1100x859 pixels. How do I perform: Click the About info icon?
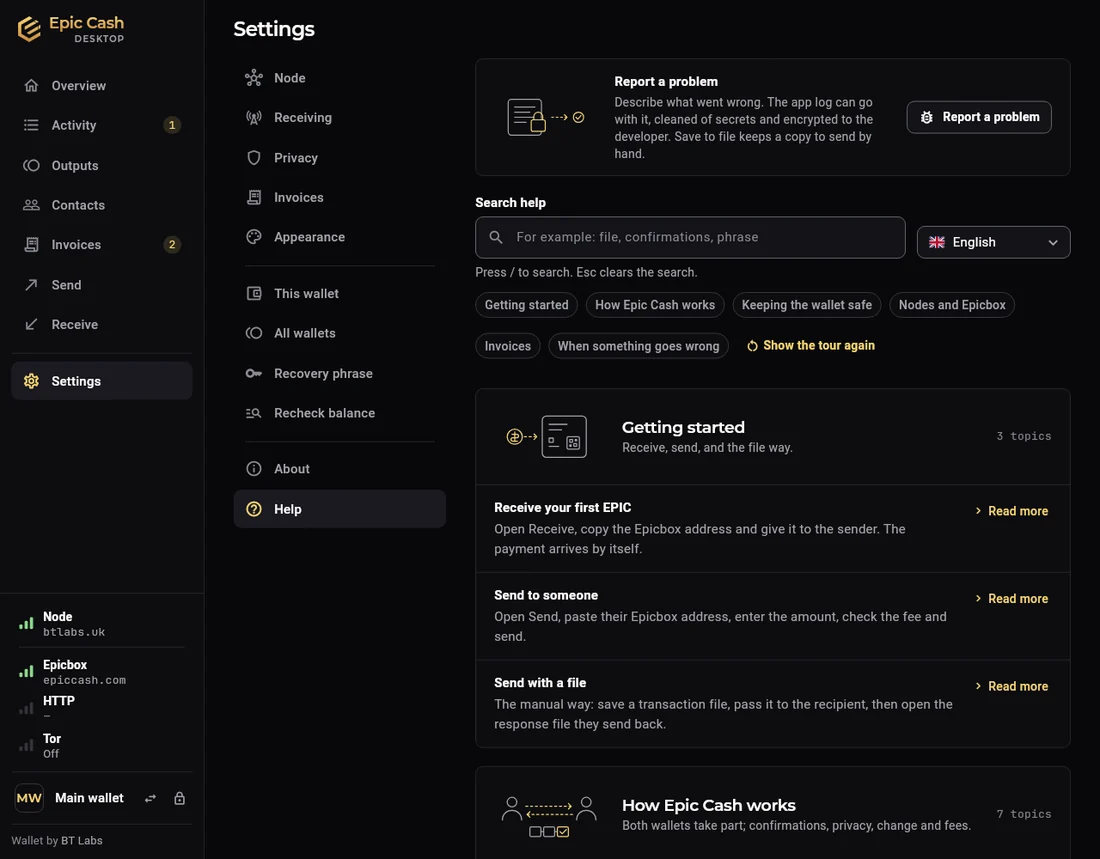click(254, 469)
